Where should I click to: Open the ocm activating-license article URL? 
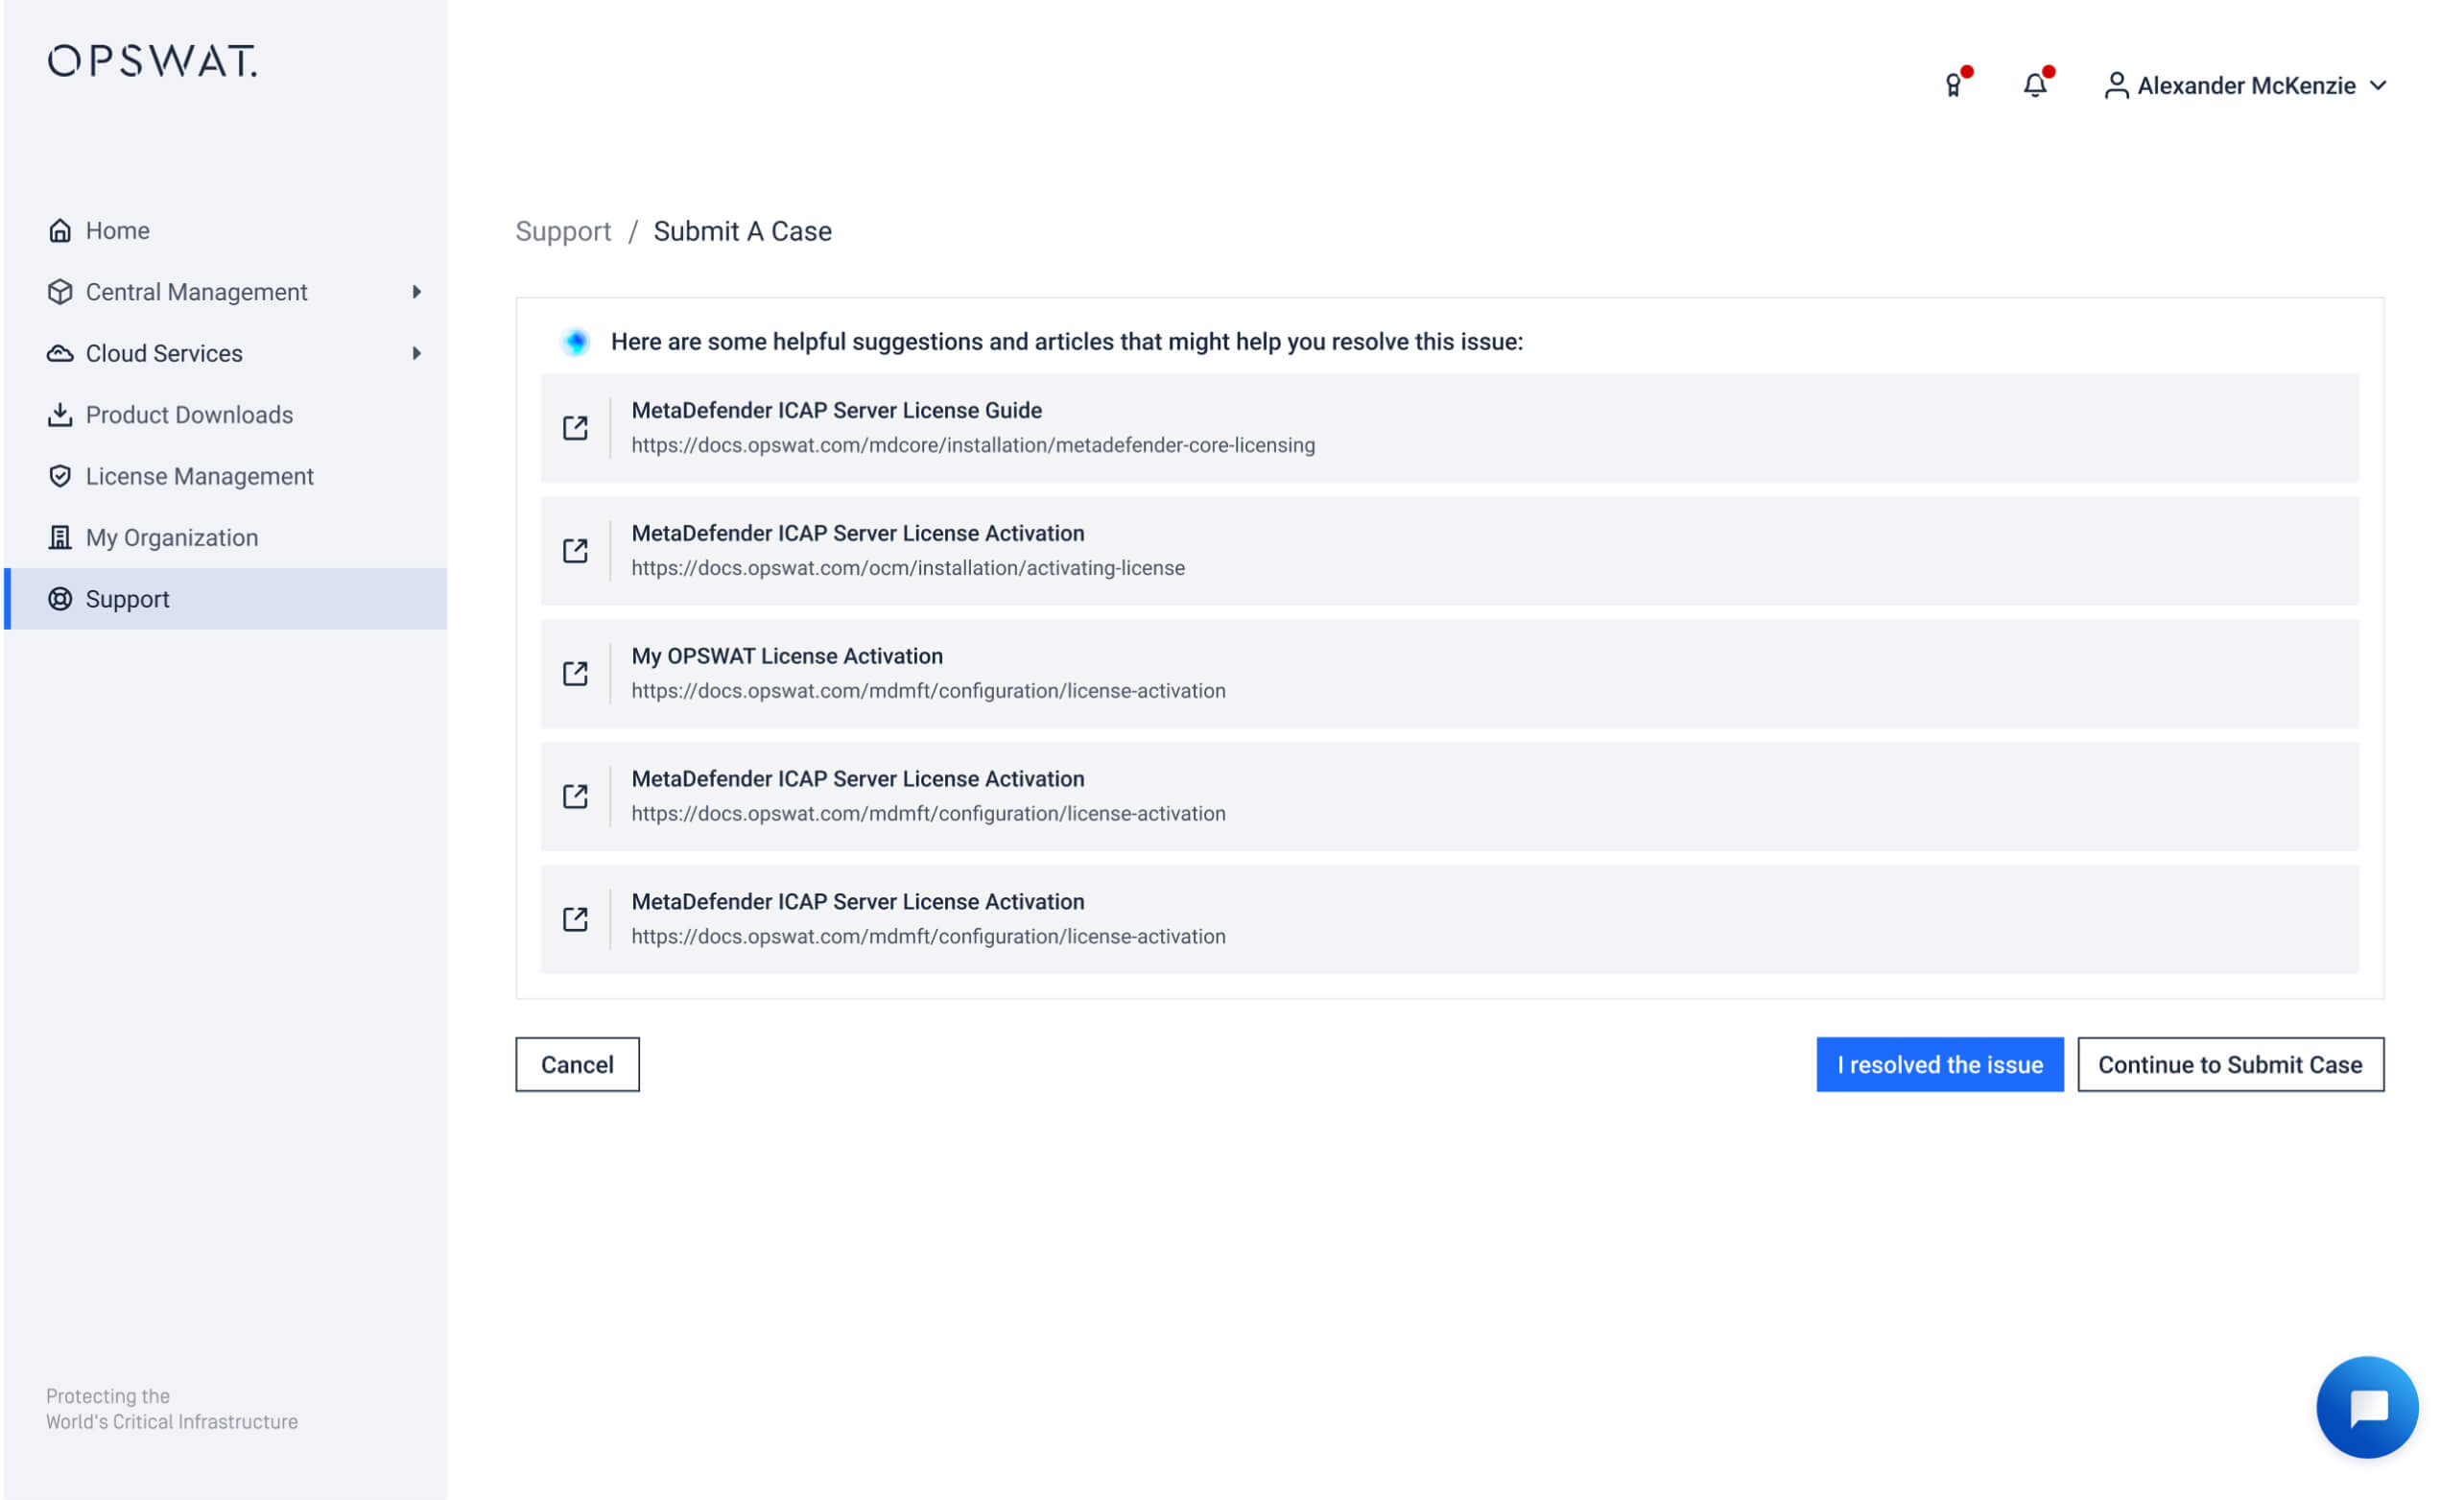[907, 568]
